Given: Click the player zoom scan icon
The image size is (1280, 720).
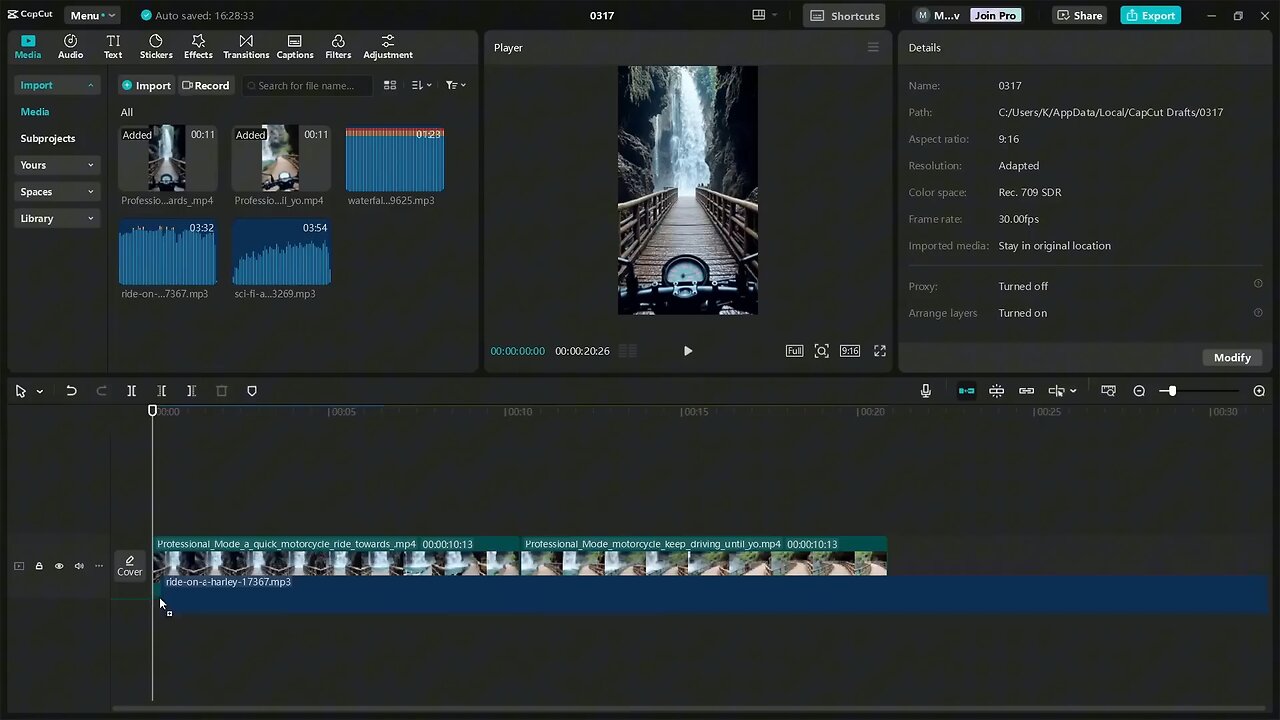Looking at the screenshot, I should 821,351.
